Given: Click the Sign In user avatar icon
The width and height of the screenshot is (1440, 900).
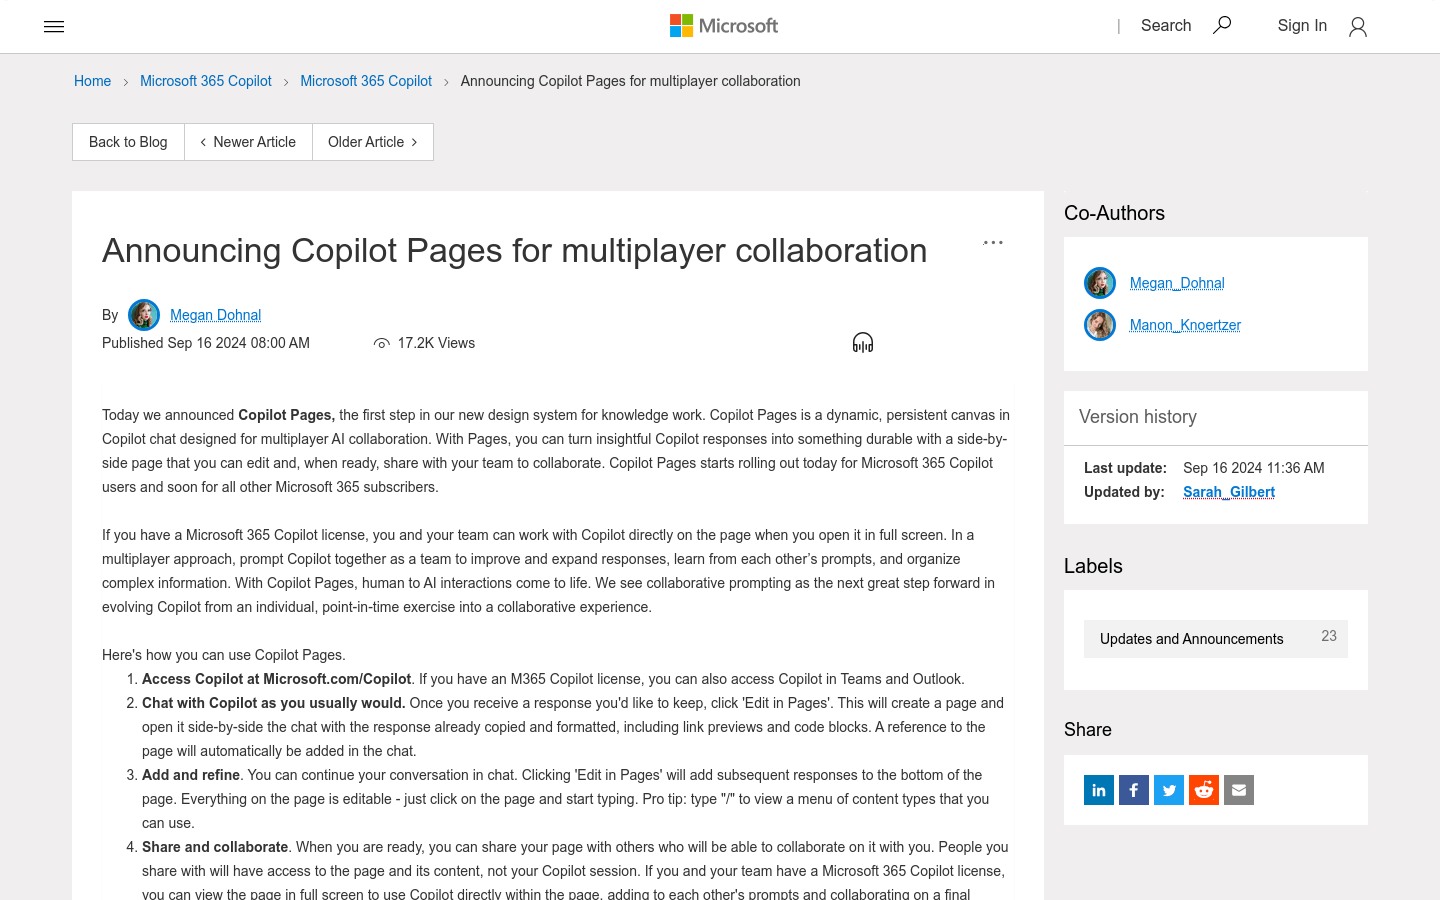Looking at the screenshot, I should pyautogui.click(x=1357, y=27).
